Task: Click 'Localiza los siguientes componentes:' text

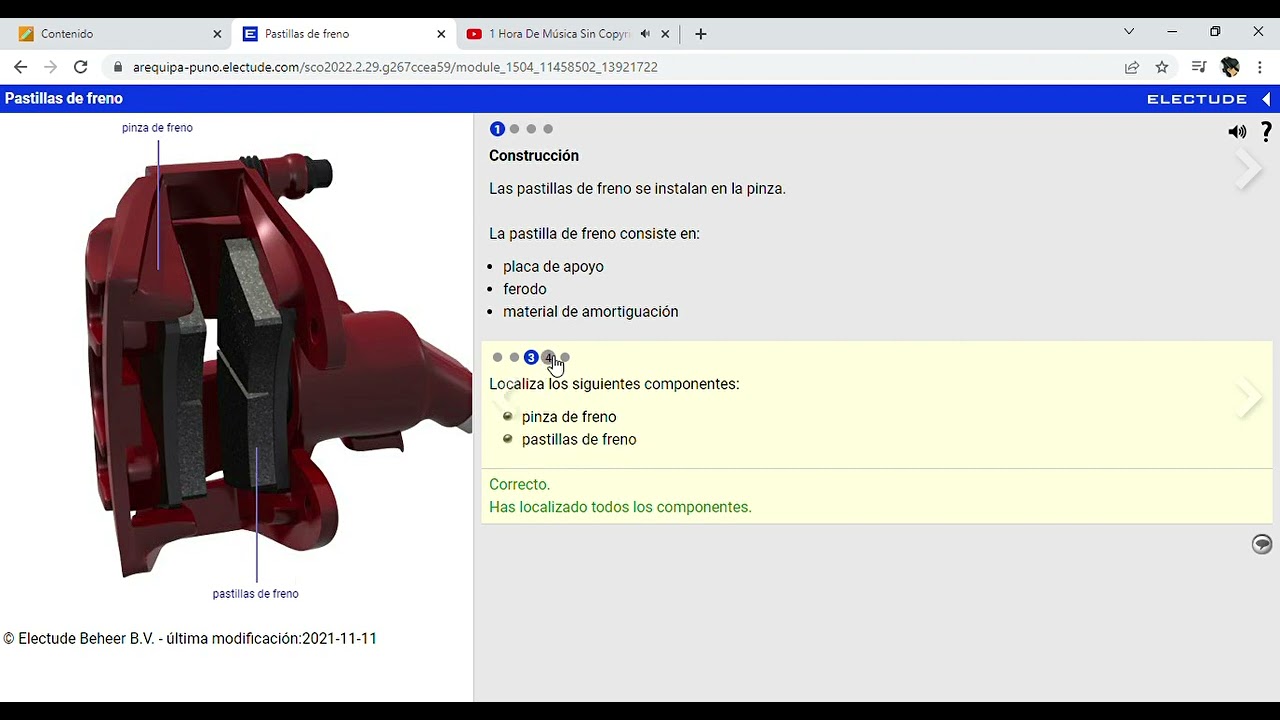Action: pos(614,384)
